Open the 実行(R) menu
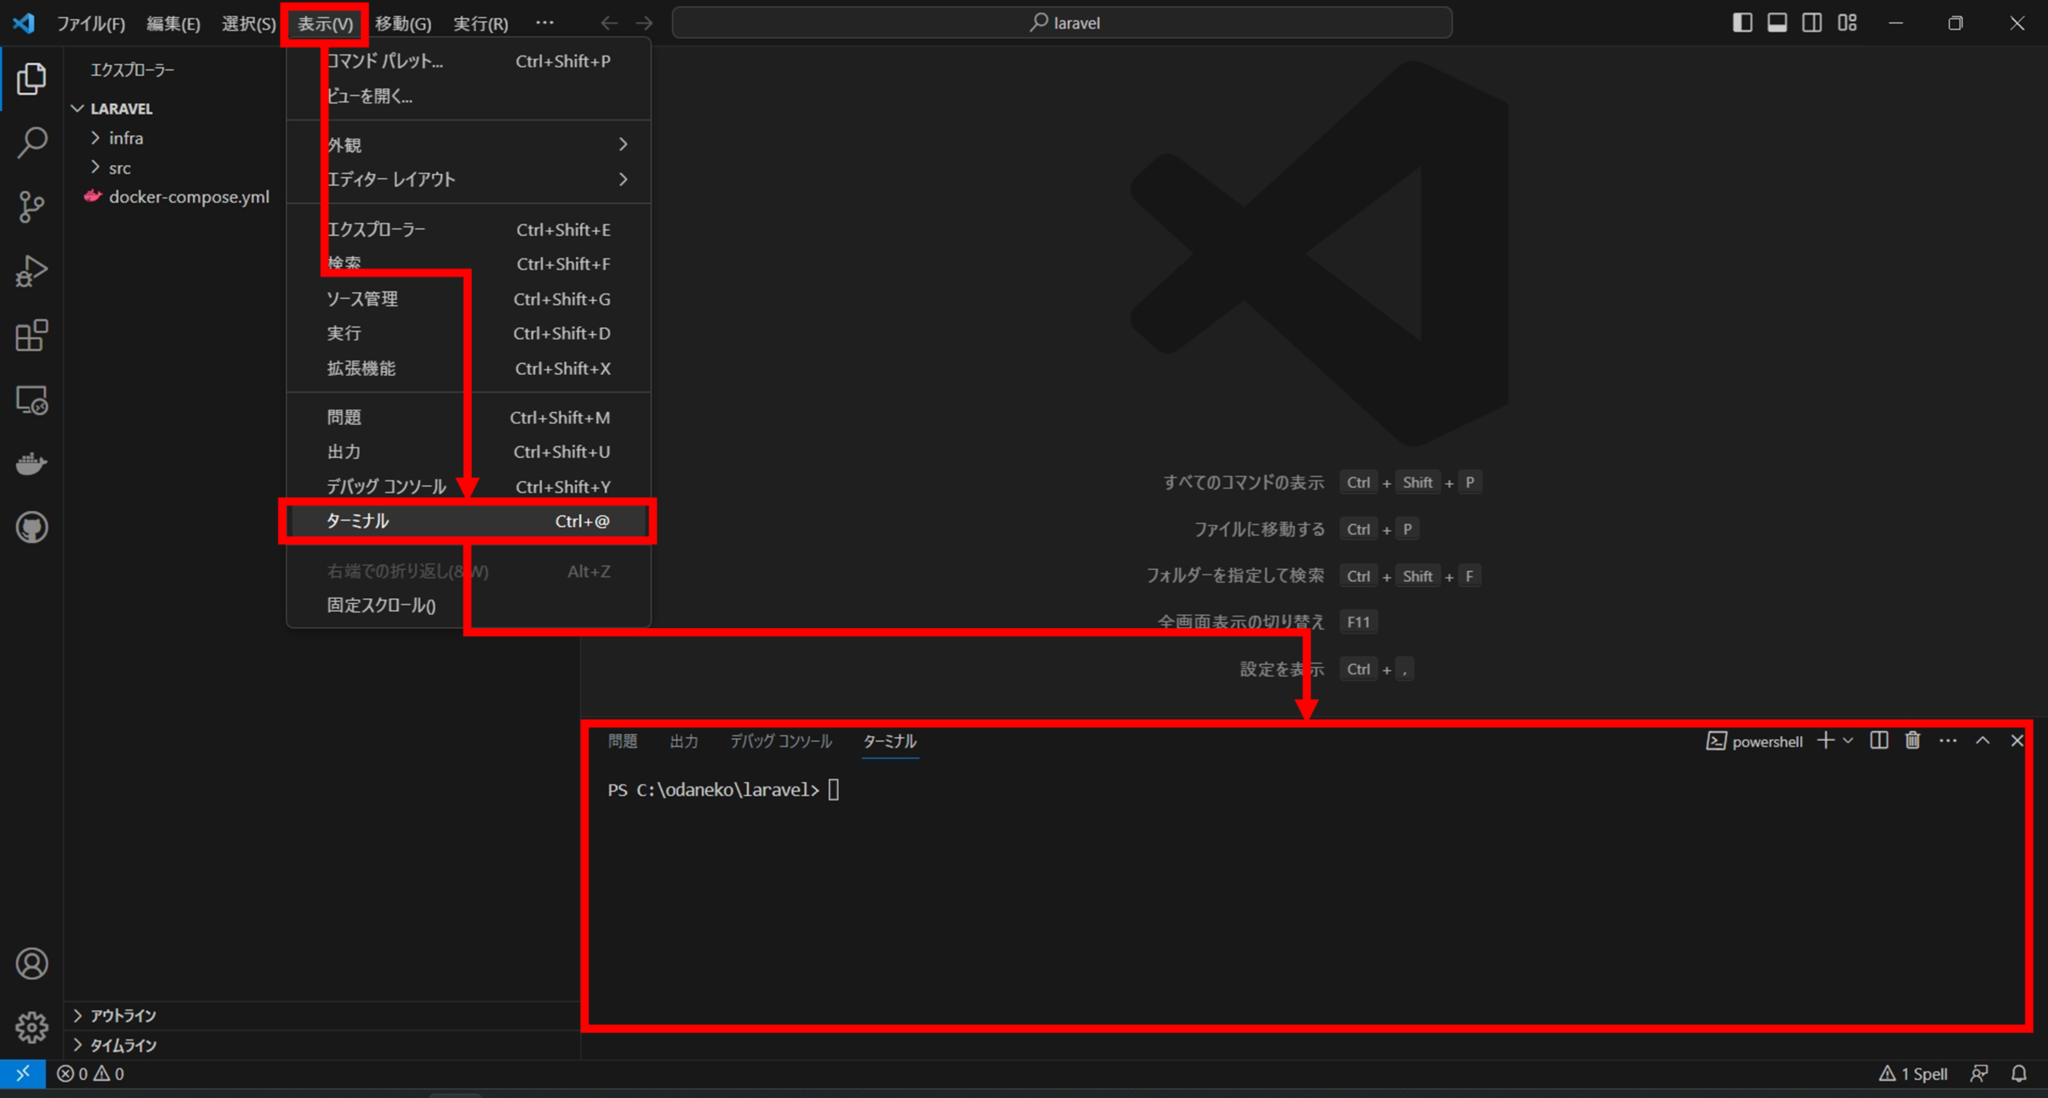Viewport: 2048px width, 1098px height. [480, 22]
